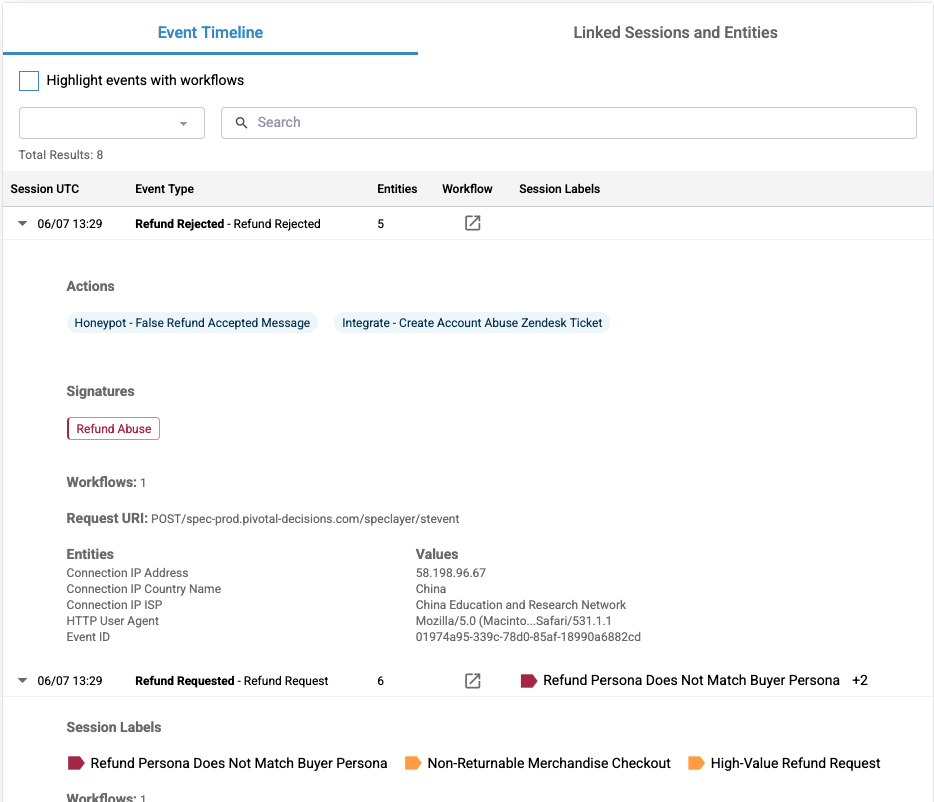Collapse the Refund Requested event row
This screenshot has height=802, width=934.
(22, 681)
